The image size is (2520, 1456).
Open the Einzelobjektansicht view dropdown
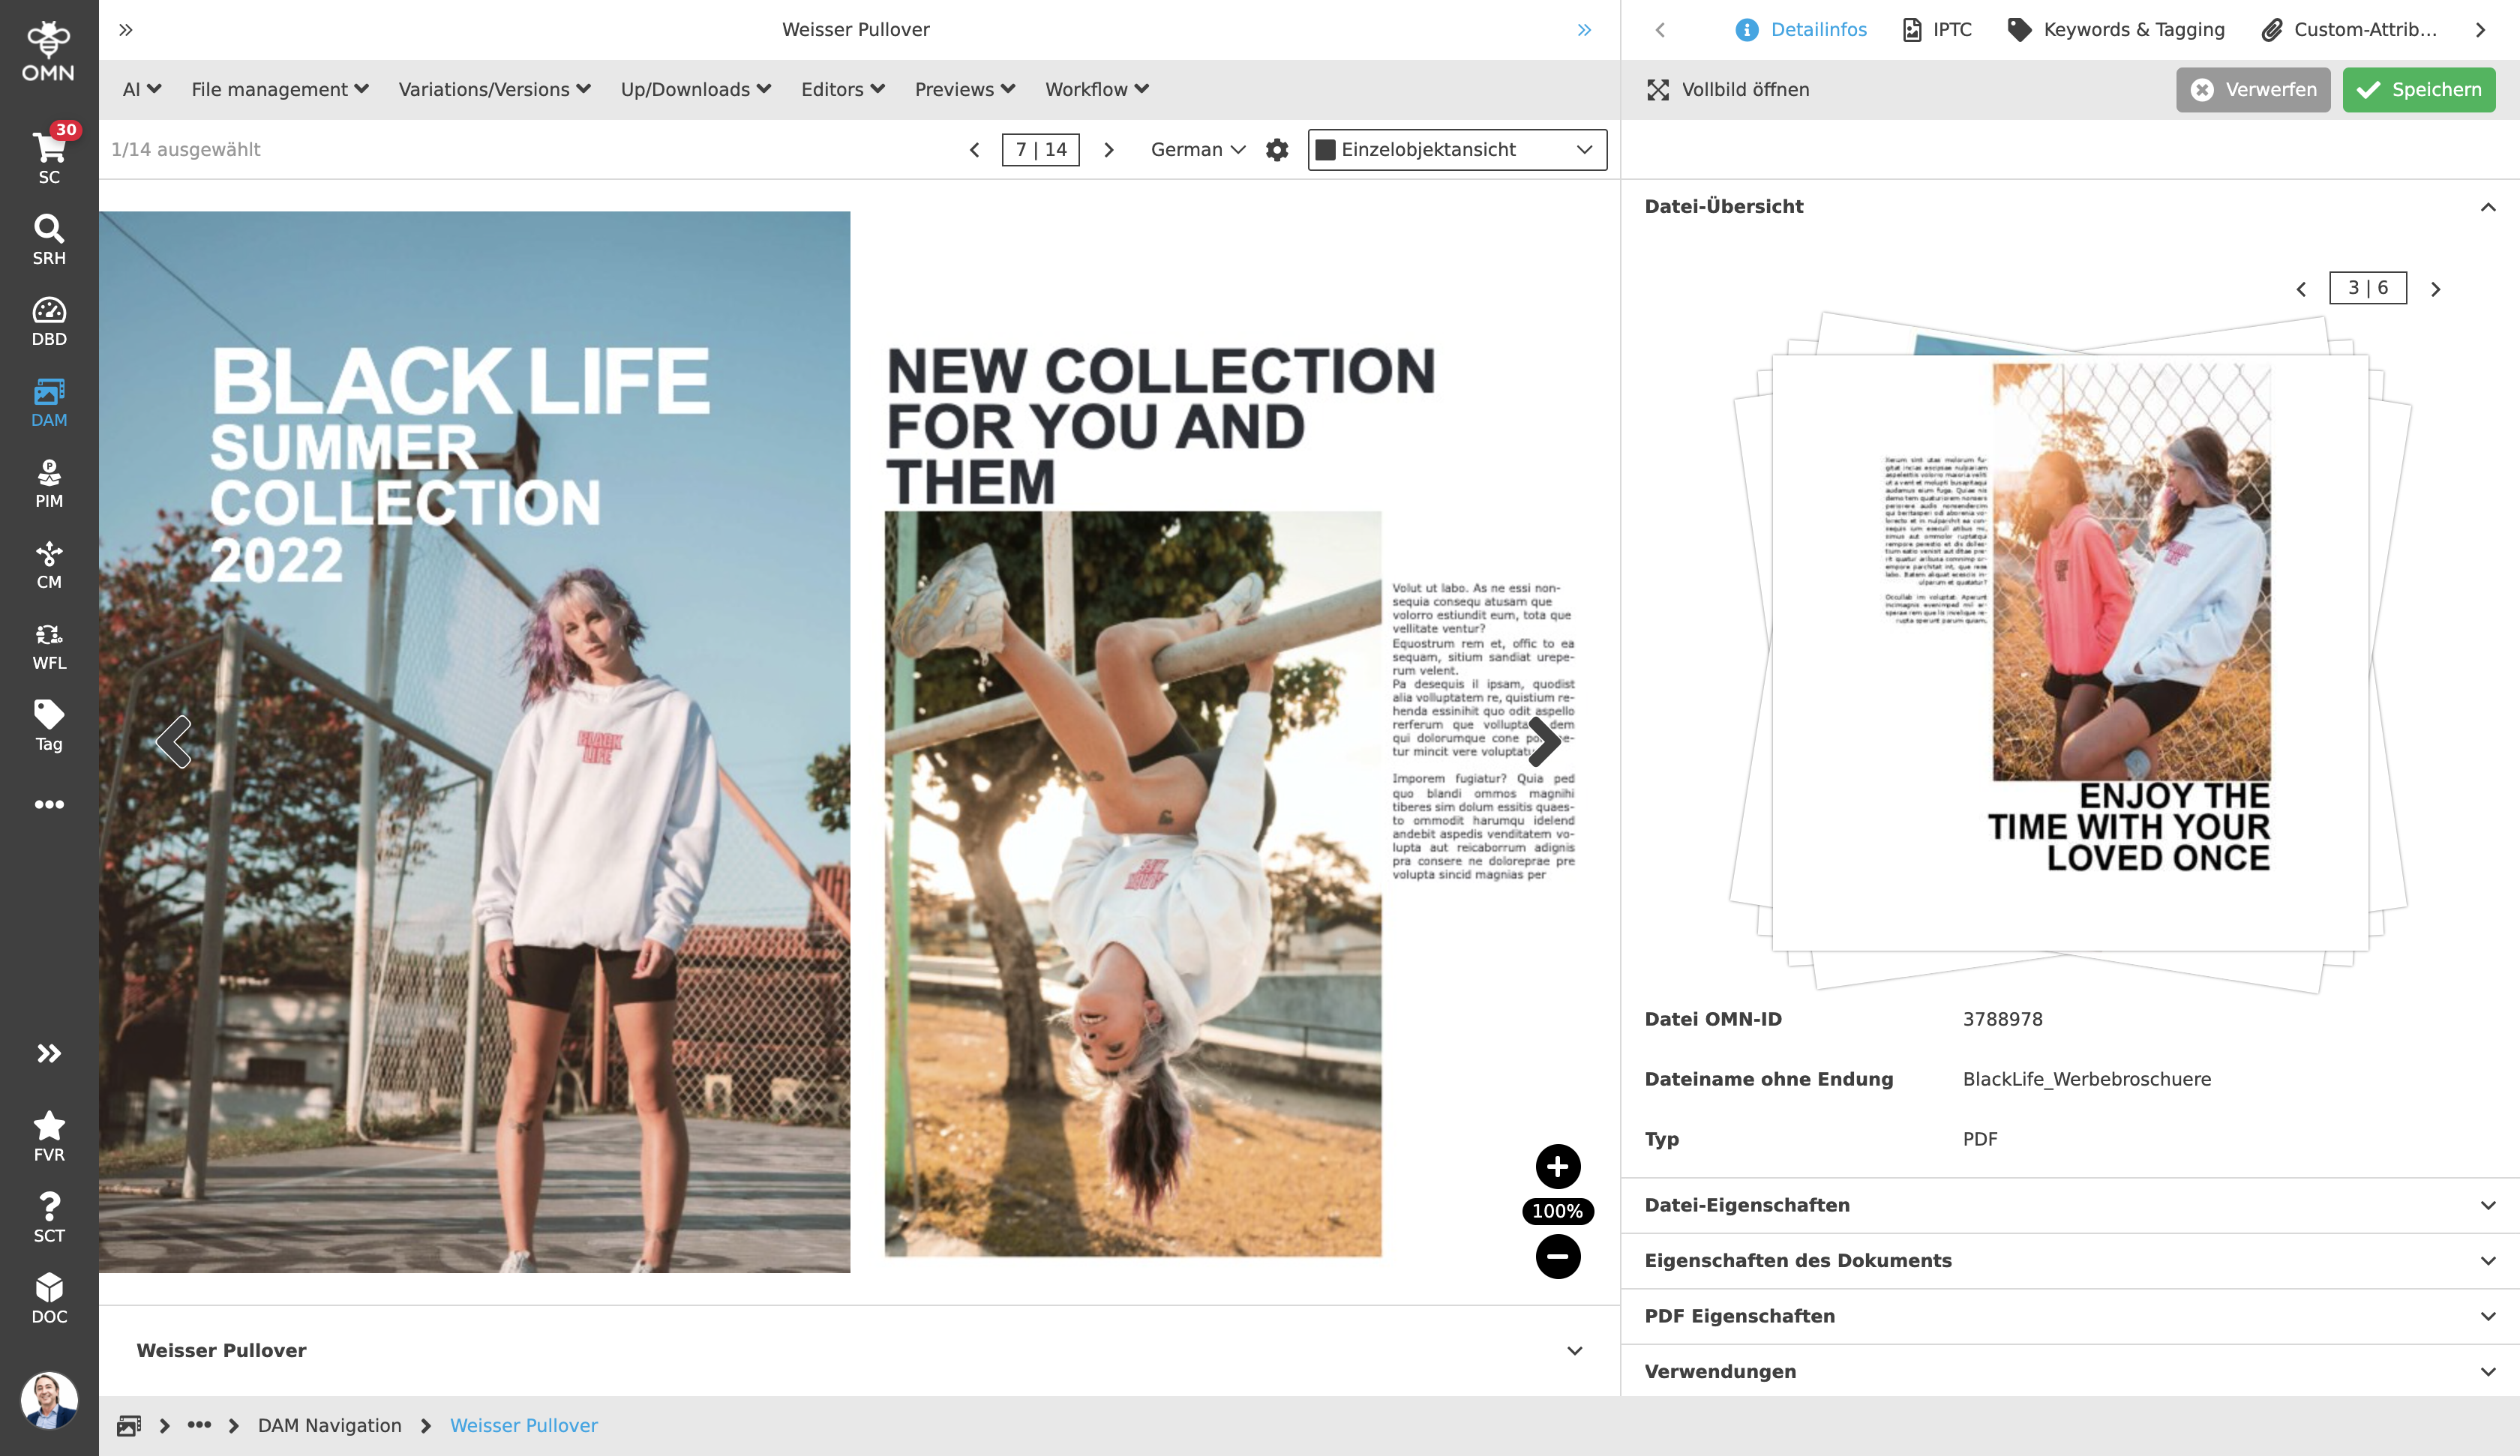1456,150
